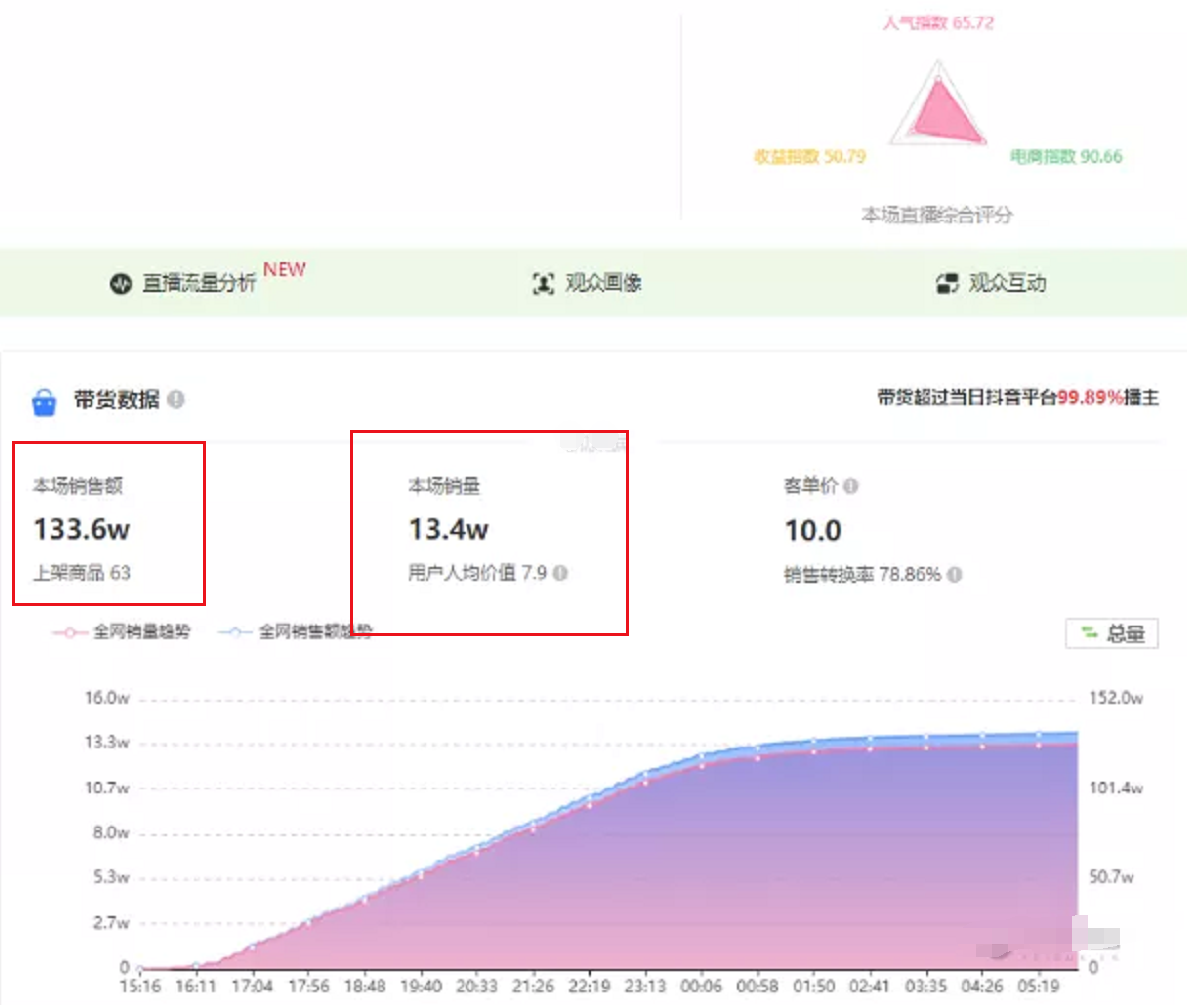Viewport: 1187px width, 1005px height.
Task: Click the audience portrait face icon
Action: tap(543, 284)
